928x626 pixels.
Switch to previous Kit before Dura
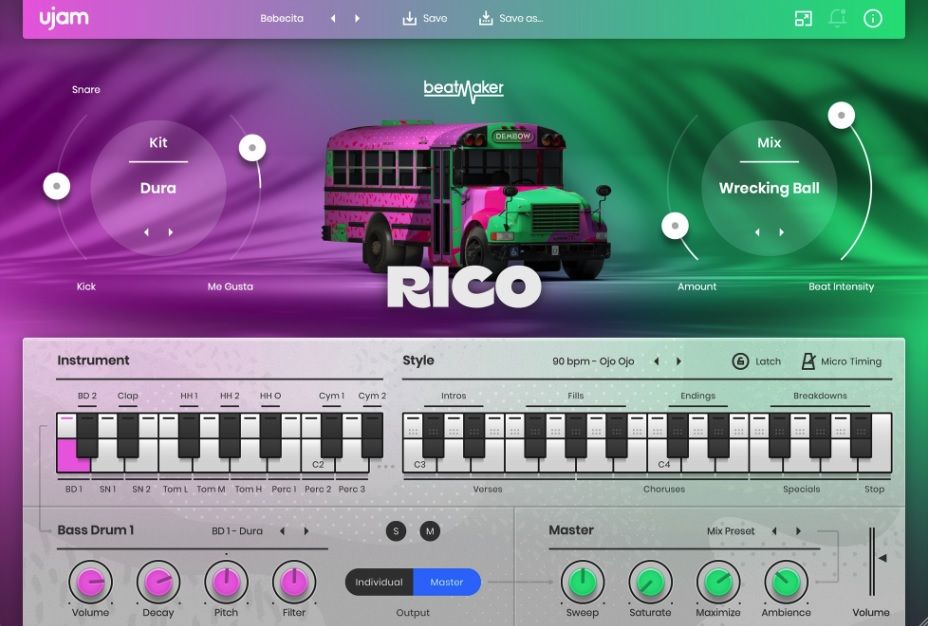pyautogui.click(x=146, y=233)
